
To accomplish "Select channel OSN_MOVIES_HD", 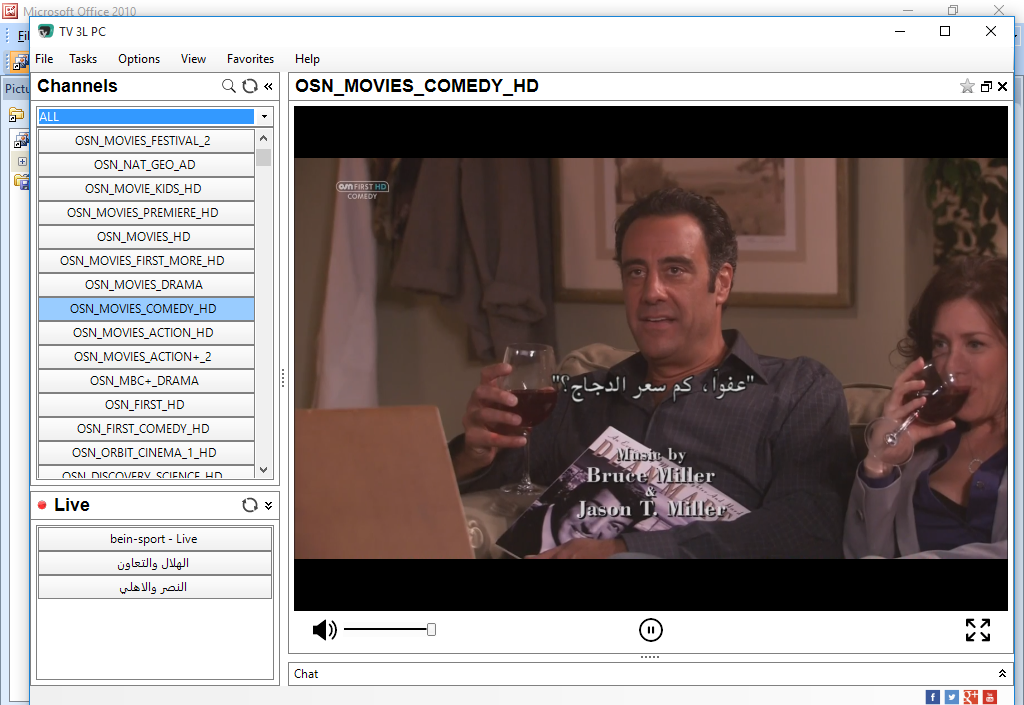I will 146,237.
